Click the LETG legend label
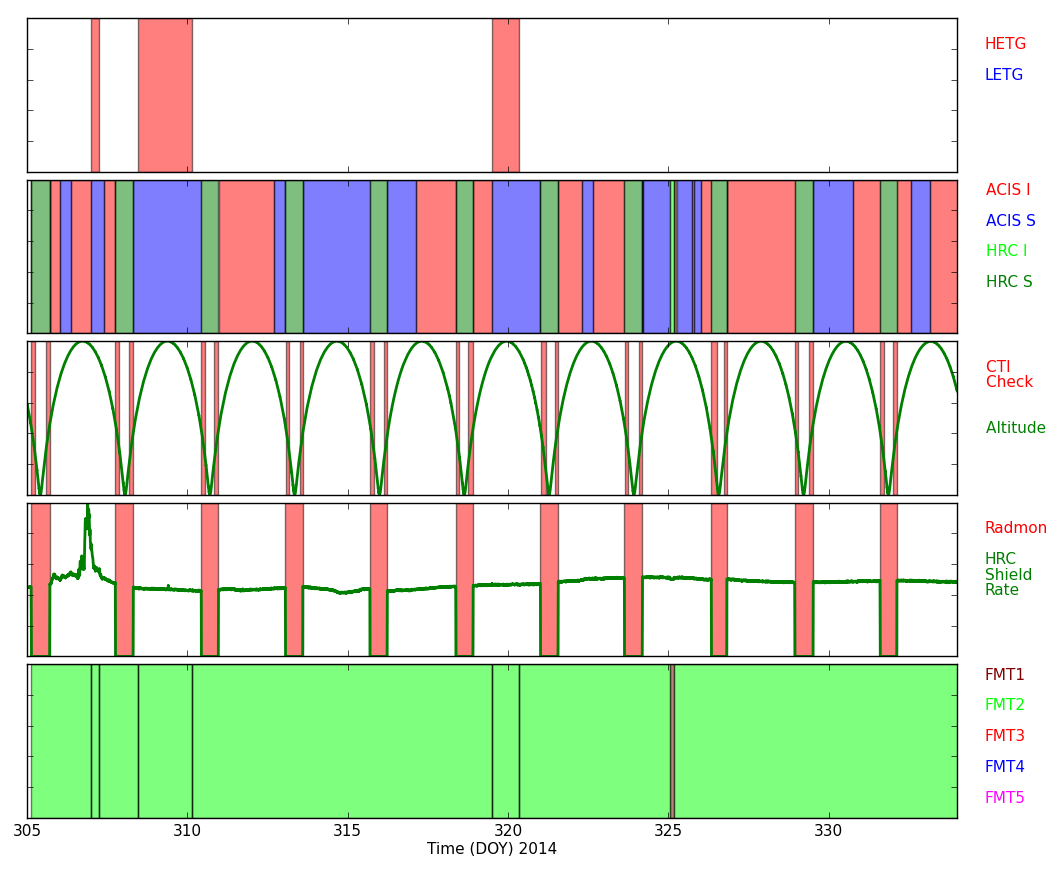 (1003, 76)
